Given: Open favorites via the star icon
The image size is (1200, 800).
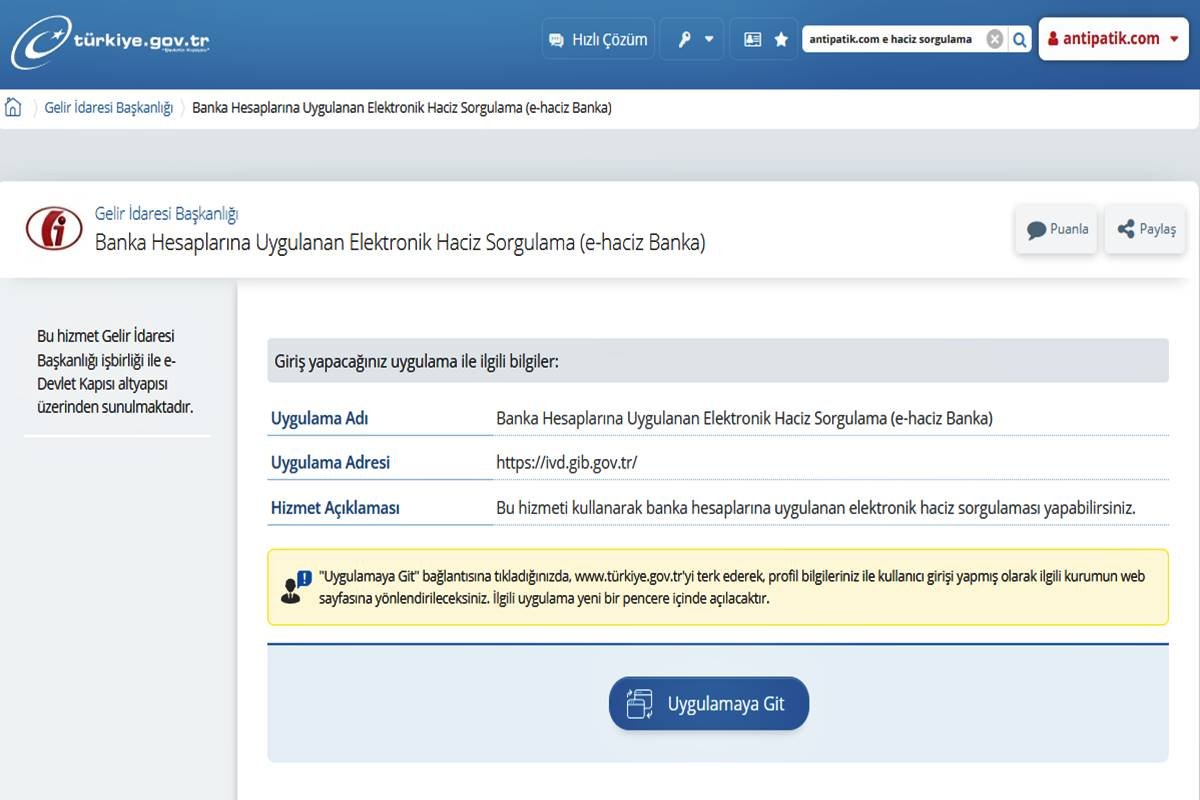Looking at the screenshot, I should click(781, 40).
